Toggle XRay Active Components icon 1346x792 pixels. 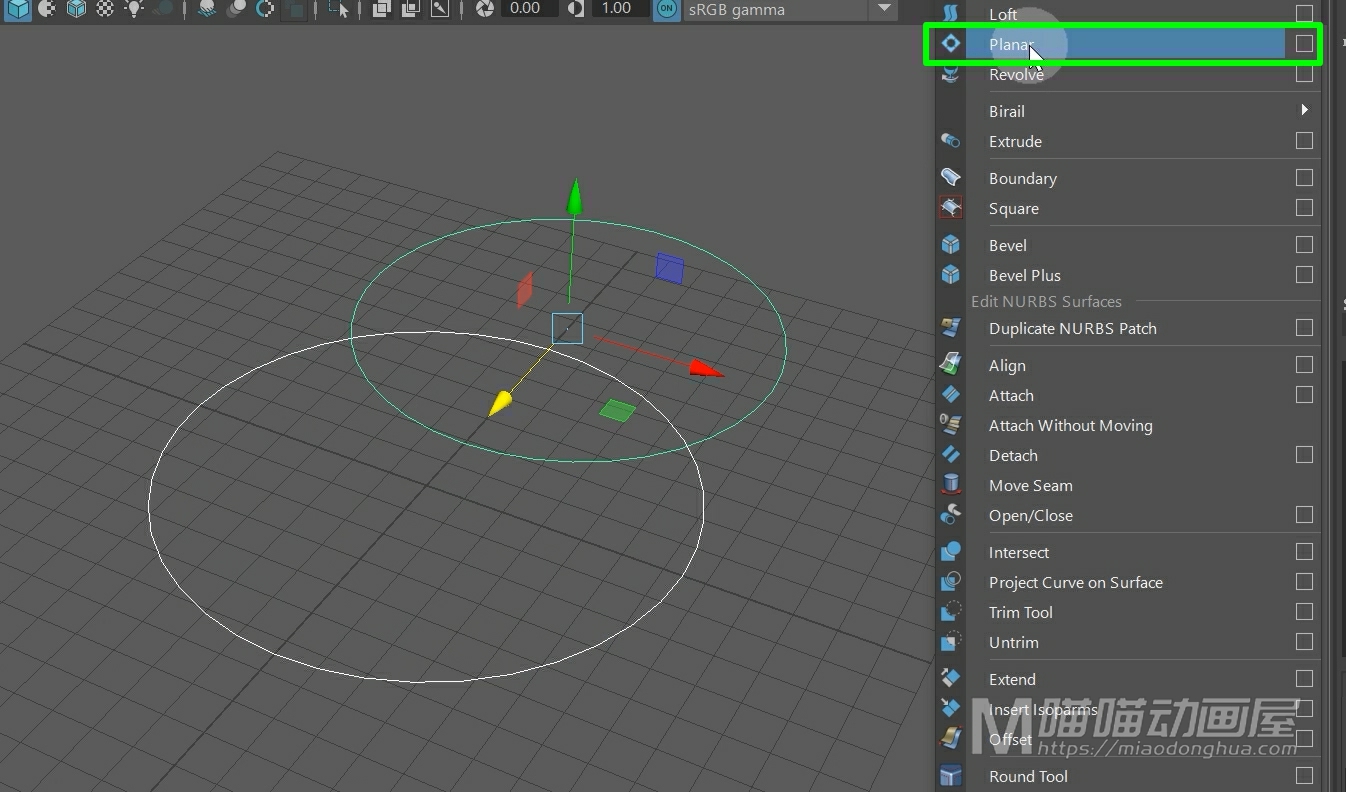point(411,9)
